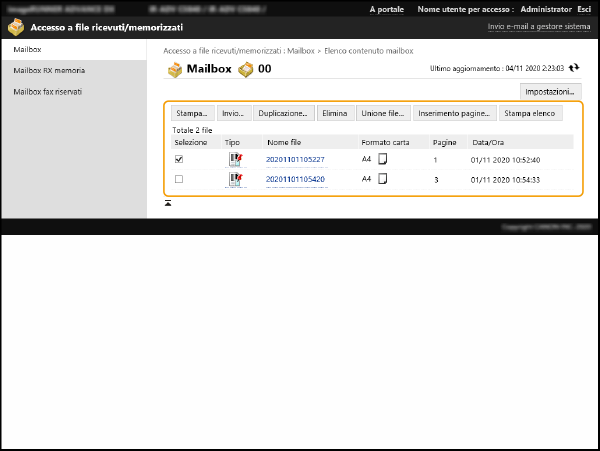Click the Esci logout link
The height and width of the screenshot is (451, 600).
tap(583, 8)
